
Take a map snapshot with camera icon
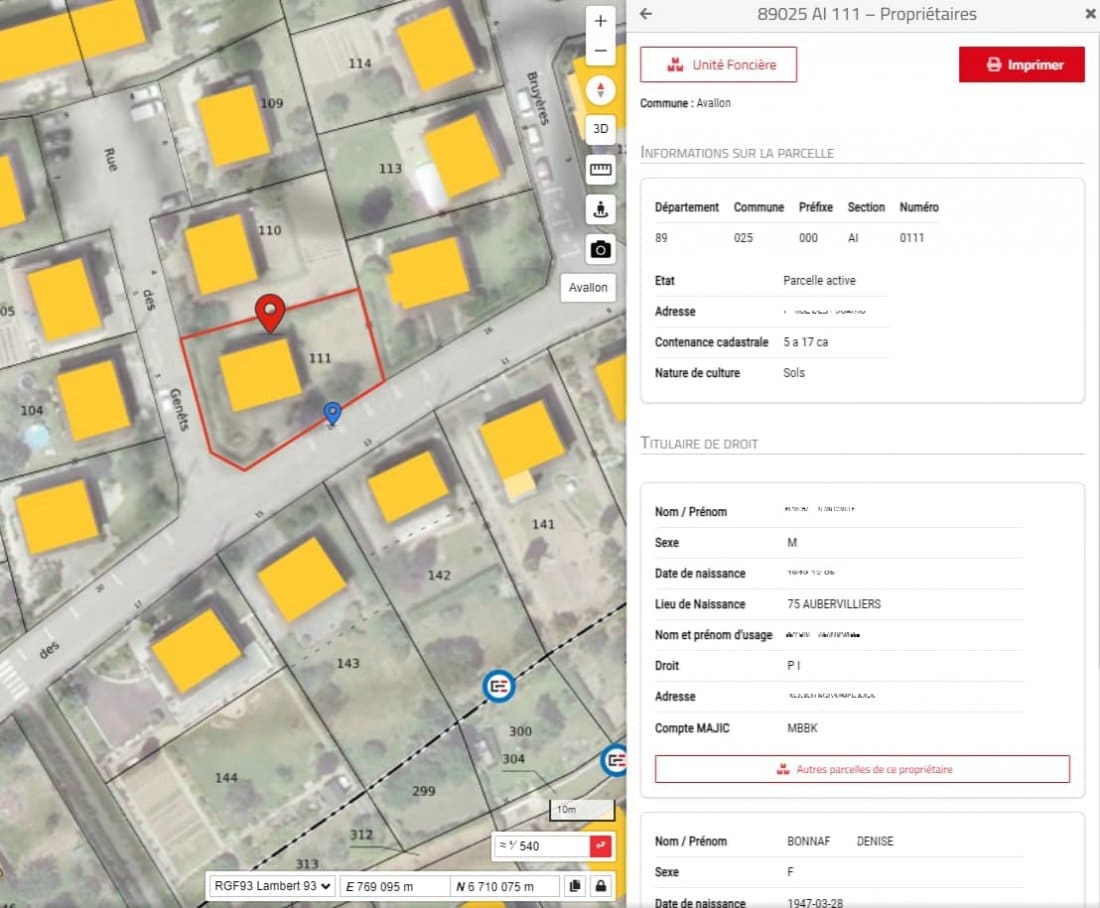click(x=600, y=249)
